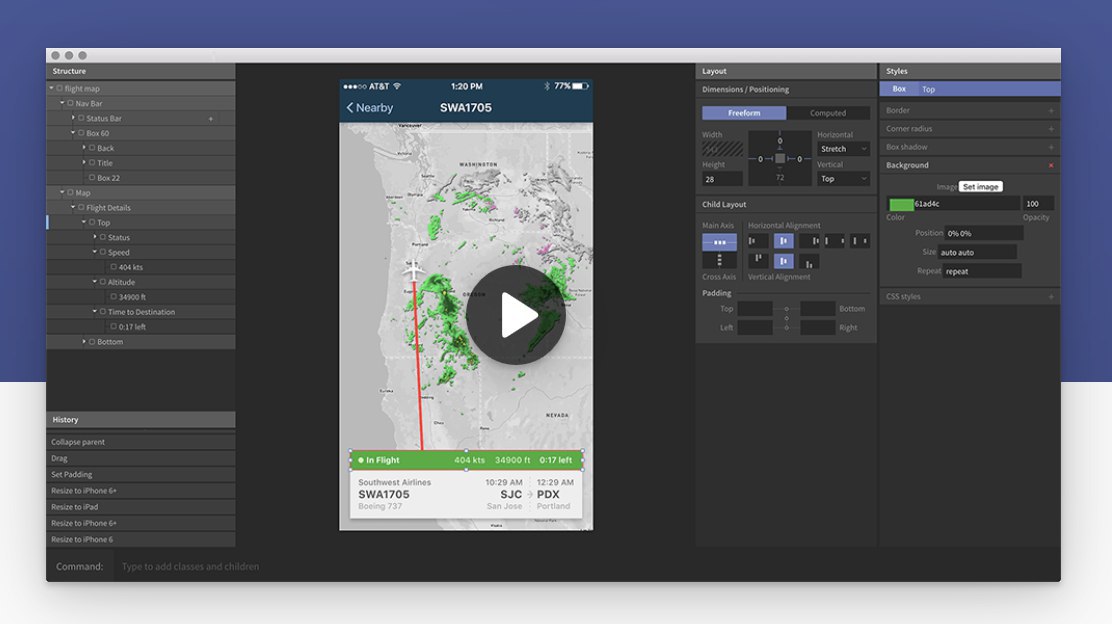1112x624 pixels.
Task: Collapse Time to Destination node
Action: tap(95, 311)
